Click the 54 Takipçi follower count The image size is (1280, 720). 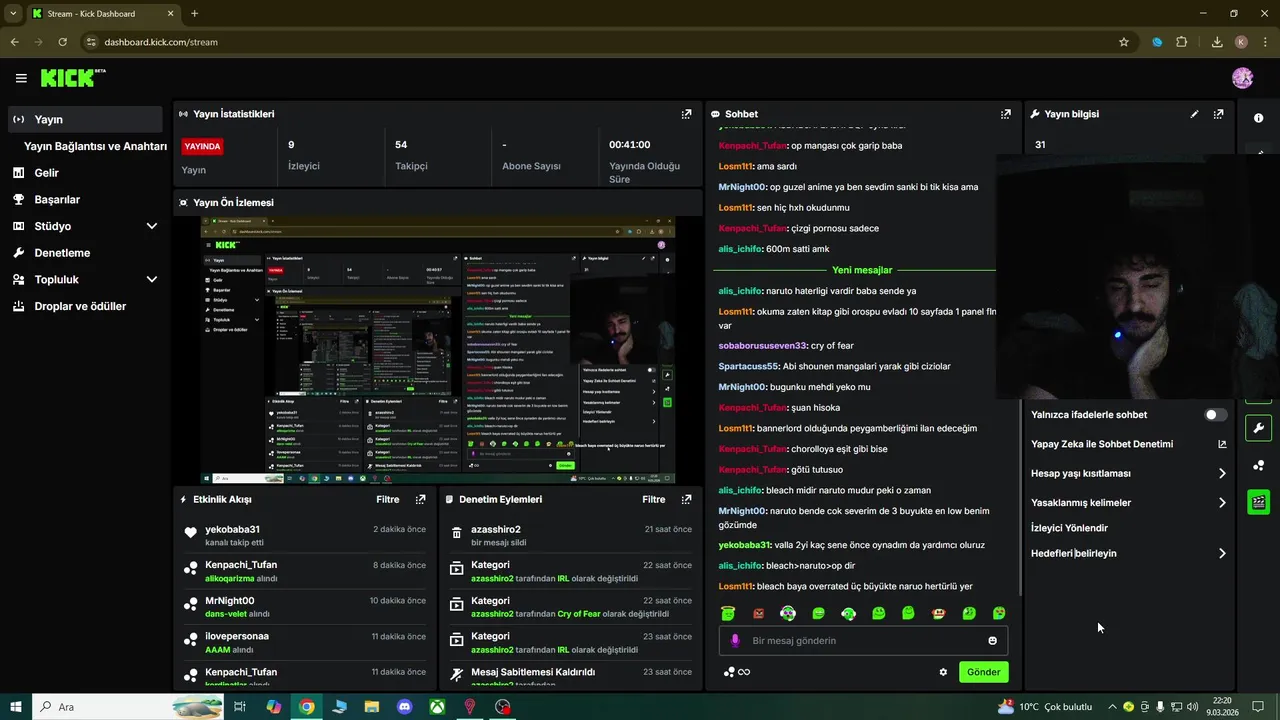(x=401, y=145)
